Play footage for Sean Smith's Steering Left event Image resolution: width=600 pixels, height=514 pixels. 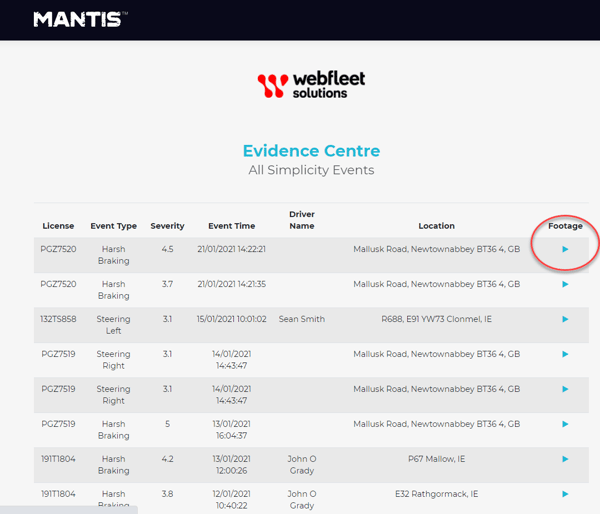(565, 319)
